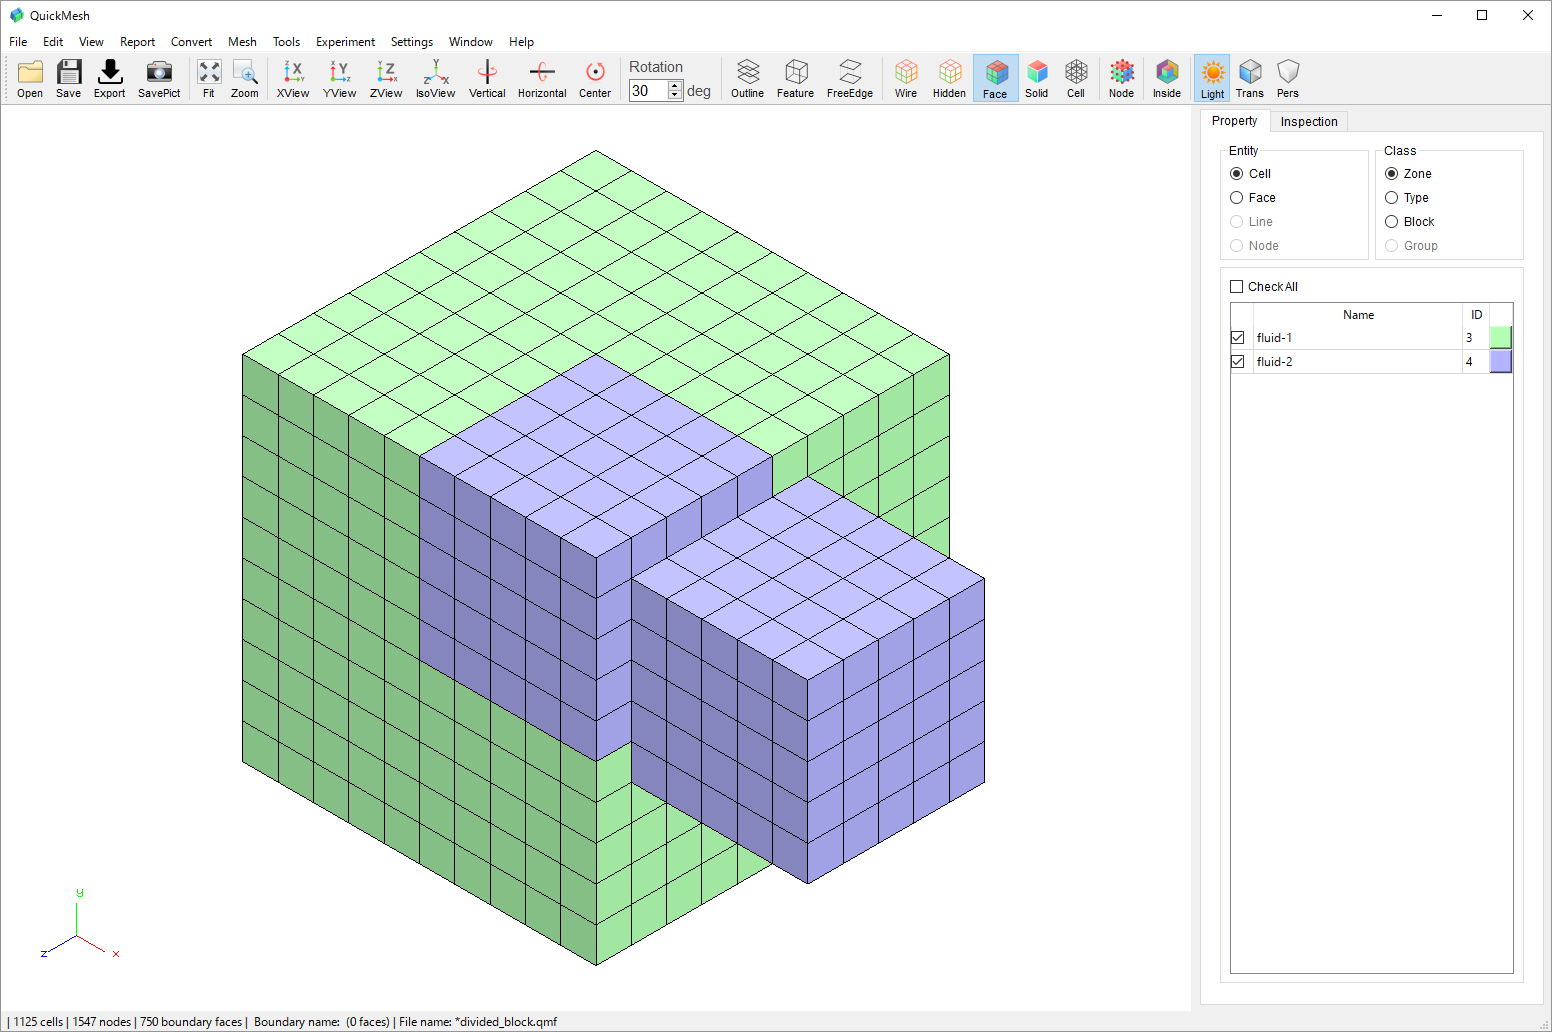Toggle Pers perspective projection
The width and height of the screenshot is (1552, 1032).
(1288, 78)
